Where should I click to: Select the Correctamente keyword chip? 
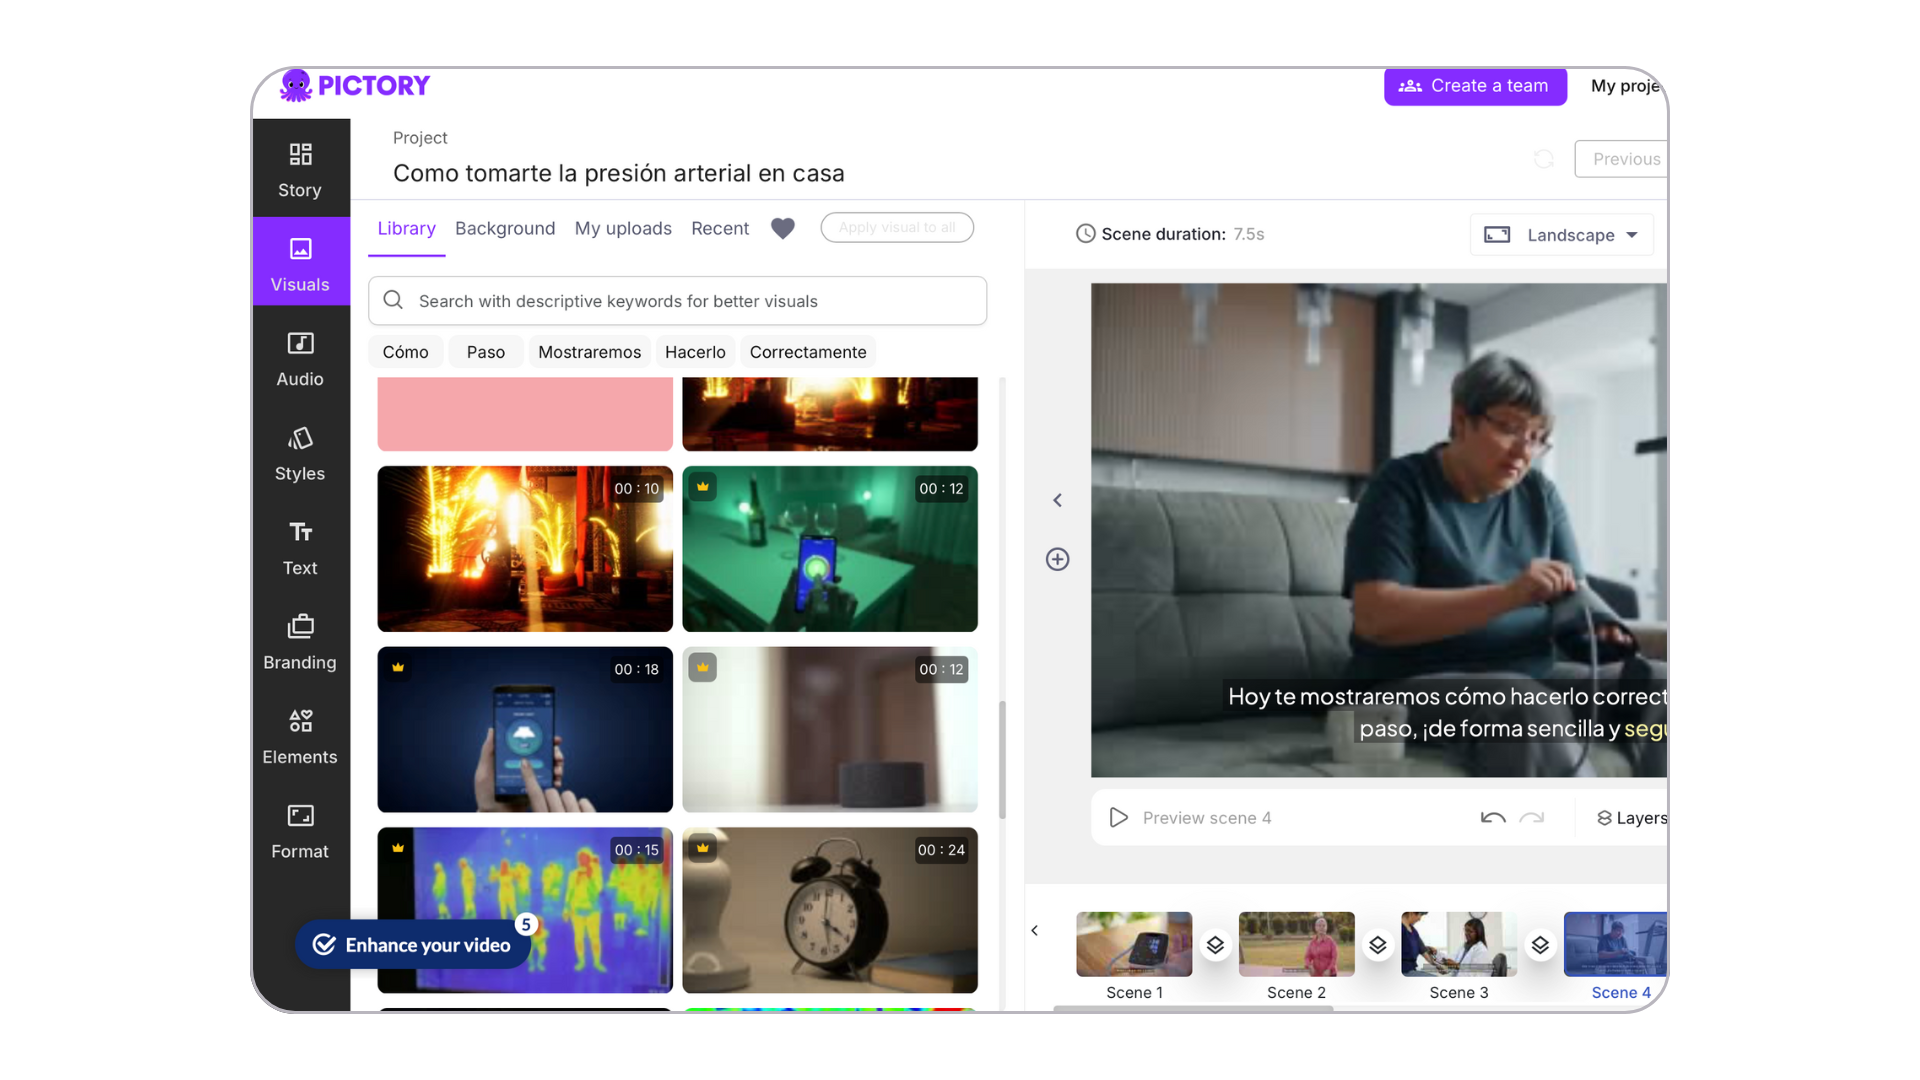coord(808,352)
